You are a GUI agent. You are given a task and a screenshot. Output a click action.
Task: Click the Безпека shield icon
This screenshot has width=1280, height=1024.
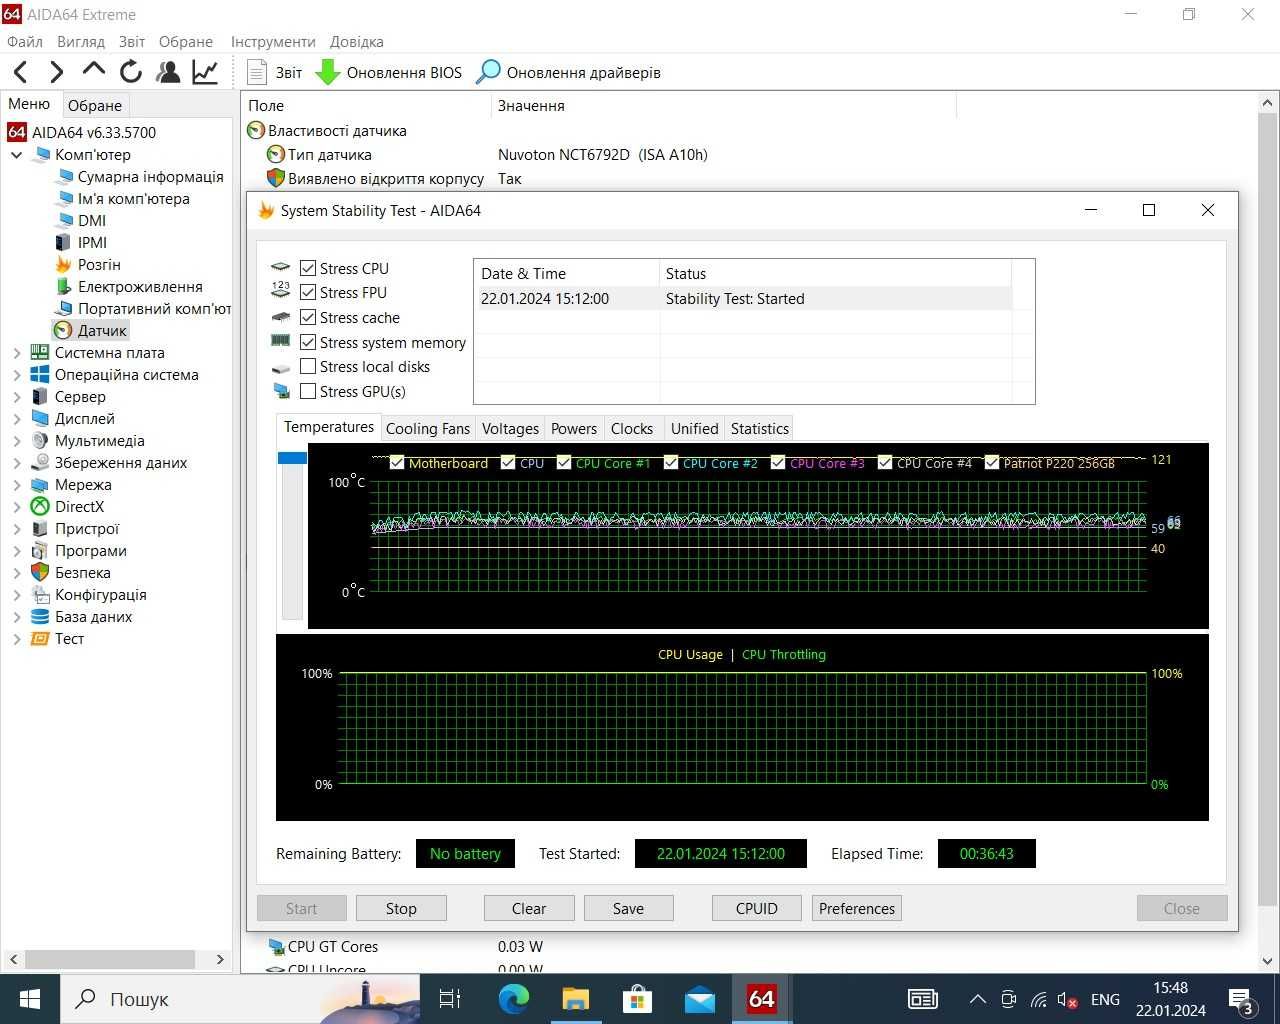(x=40, y=573)
